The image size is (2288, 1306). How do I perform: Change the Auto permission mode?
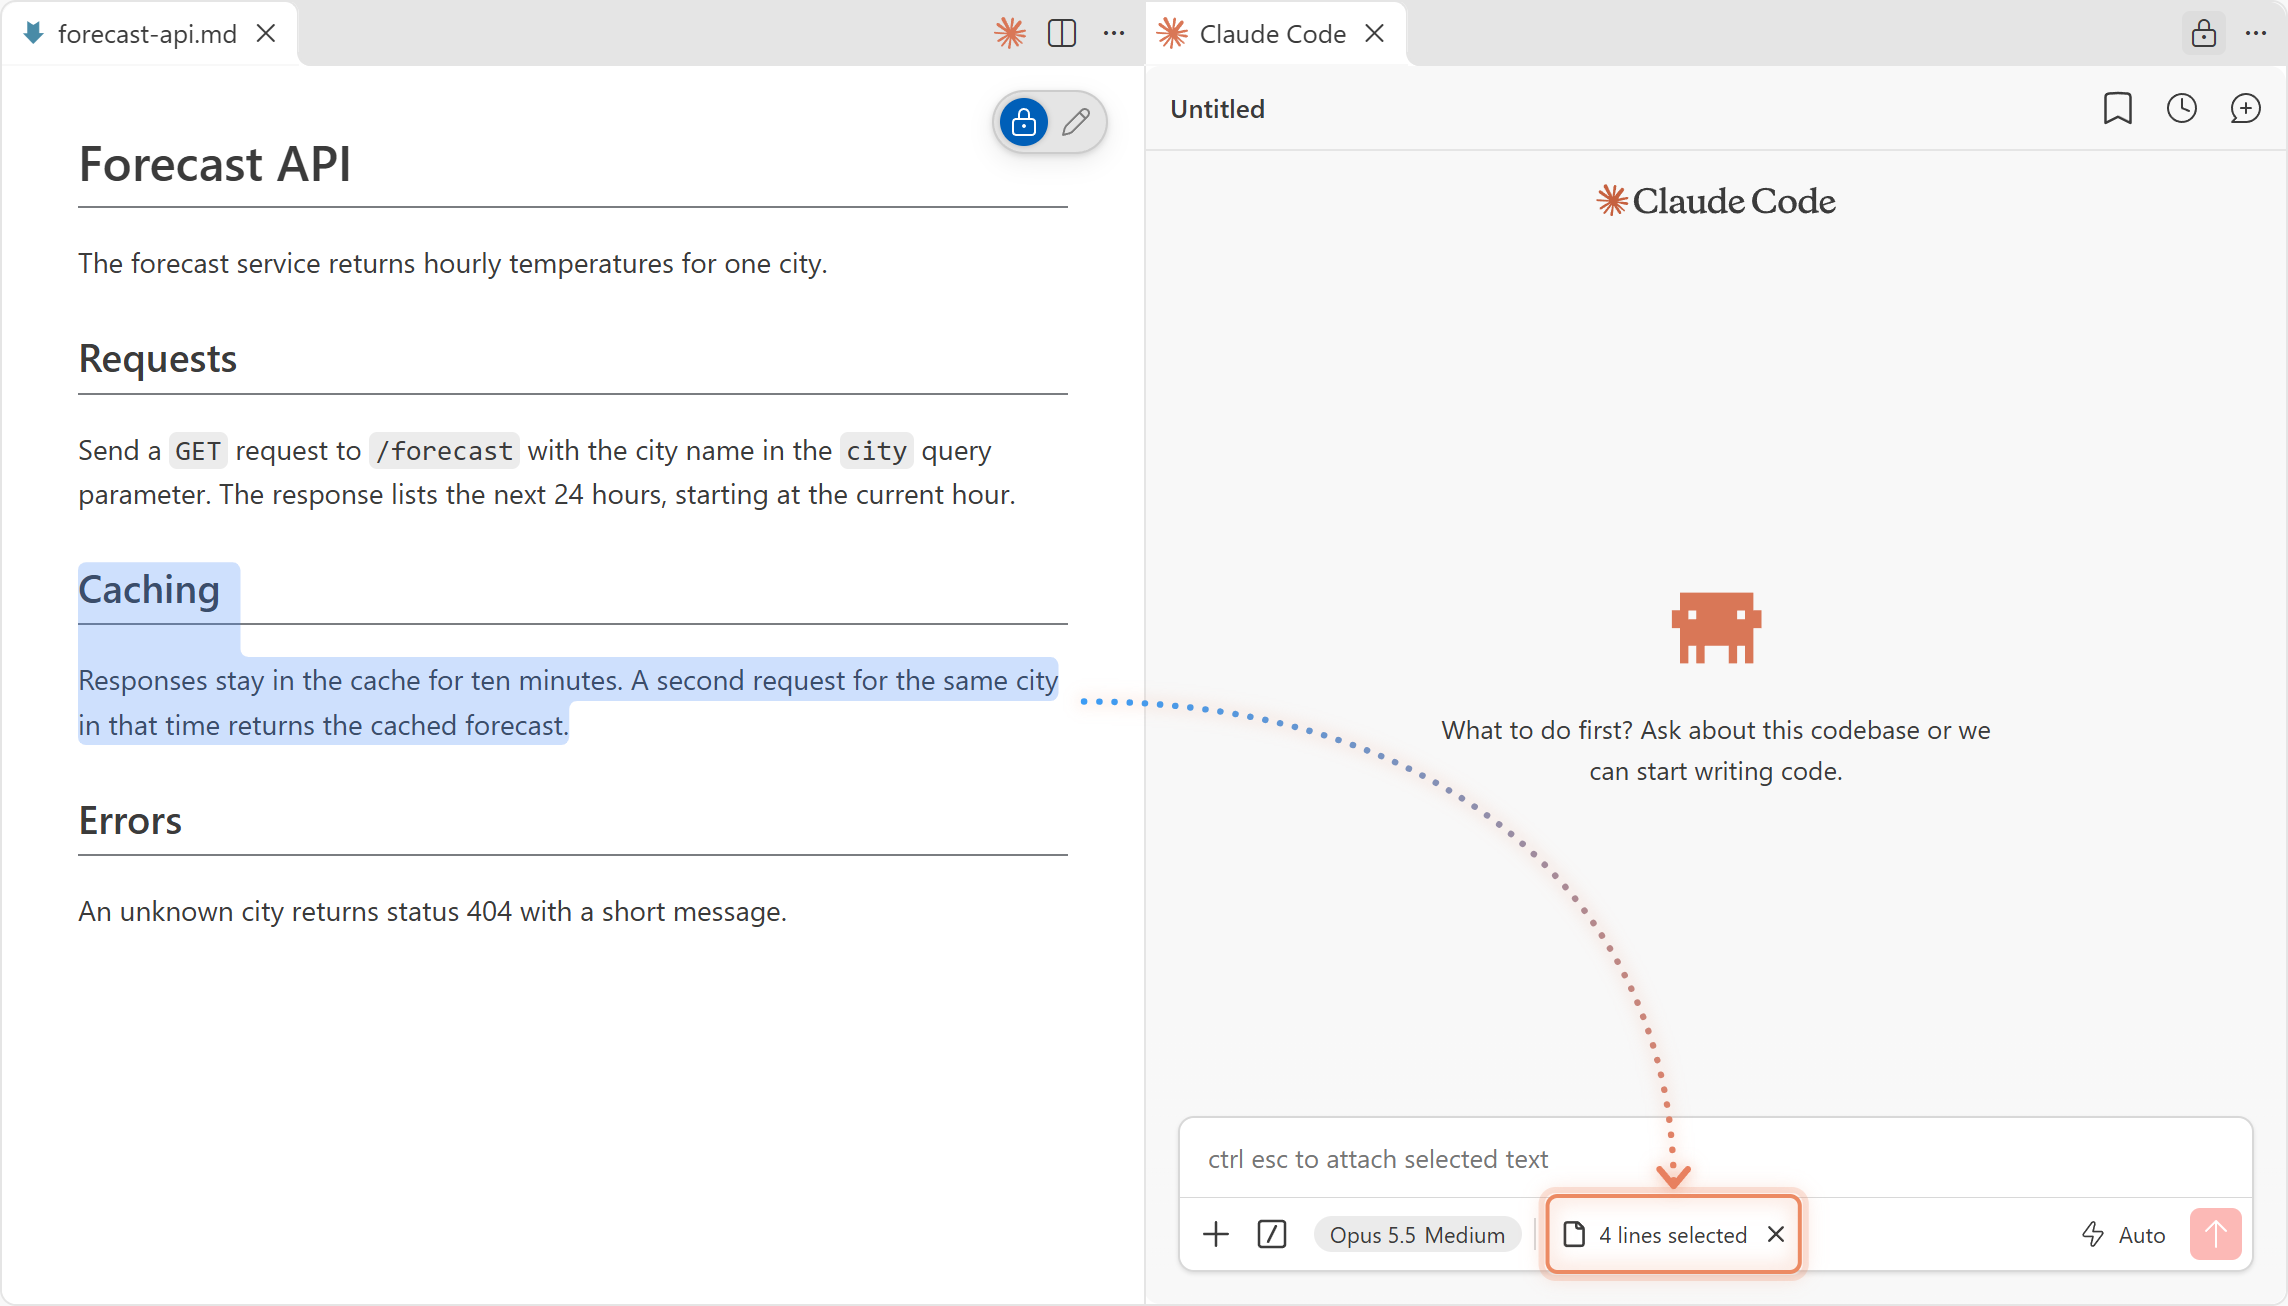click(x=2124, y=1234)
